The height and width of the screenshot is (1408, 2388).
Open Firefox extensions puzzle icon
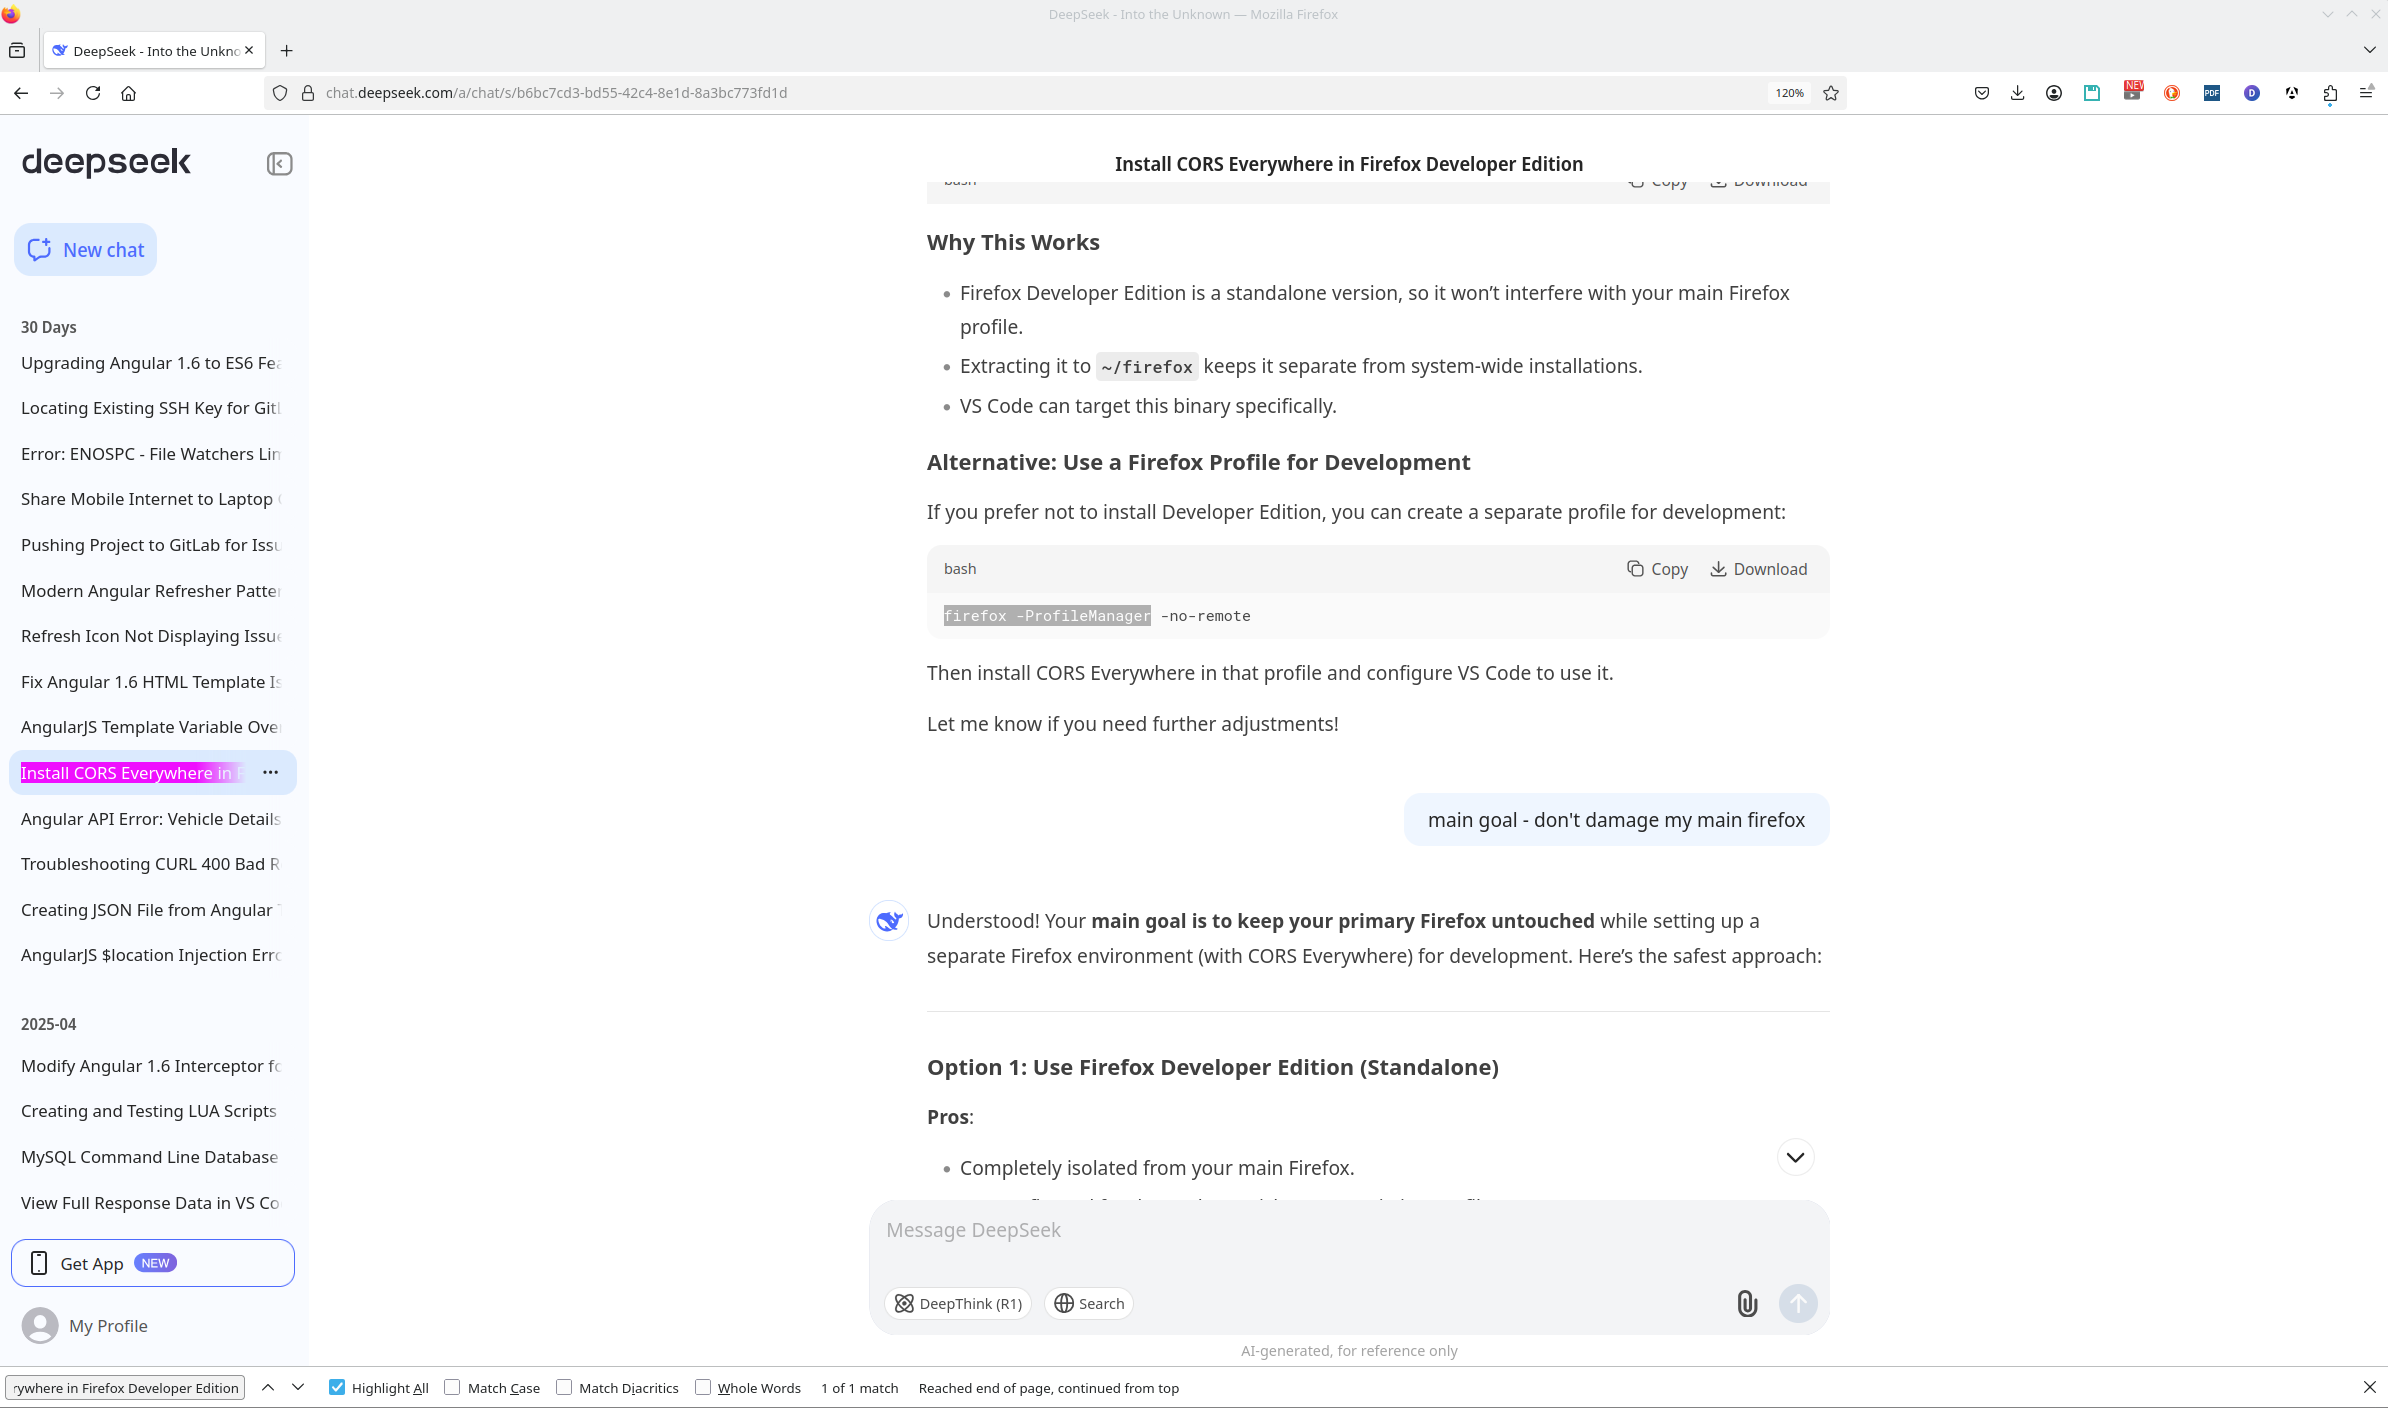2330,93
